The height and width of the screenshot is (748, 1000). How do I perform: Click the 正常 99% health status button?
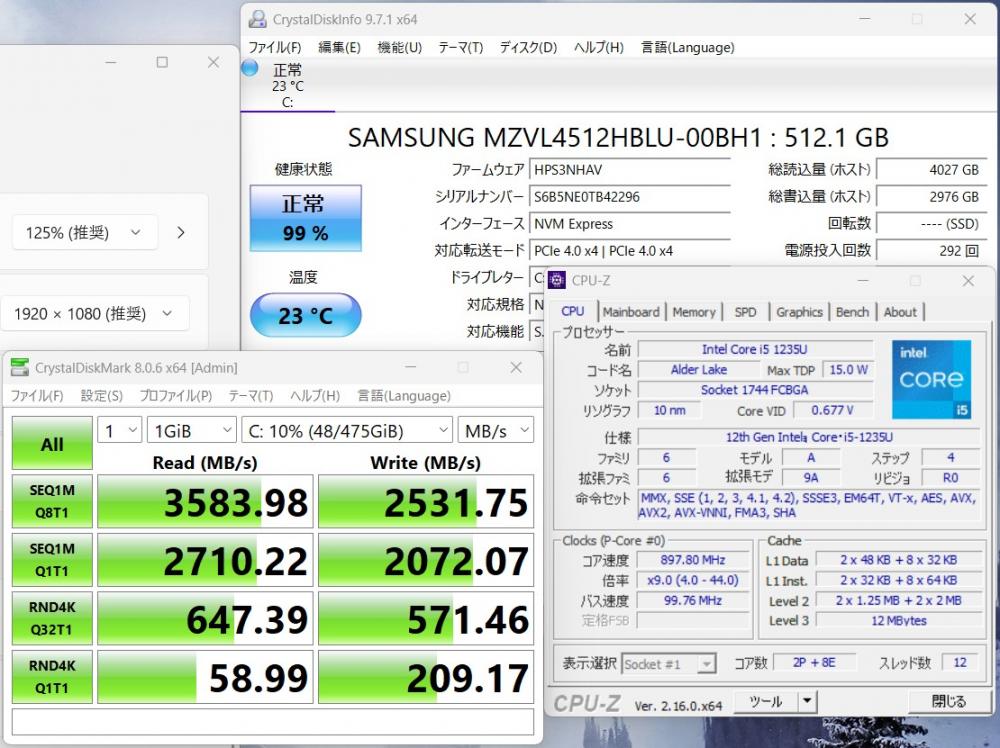[305, 217]
